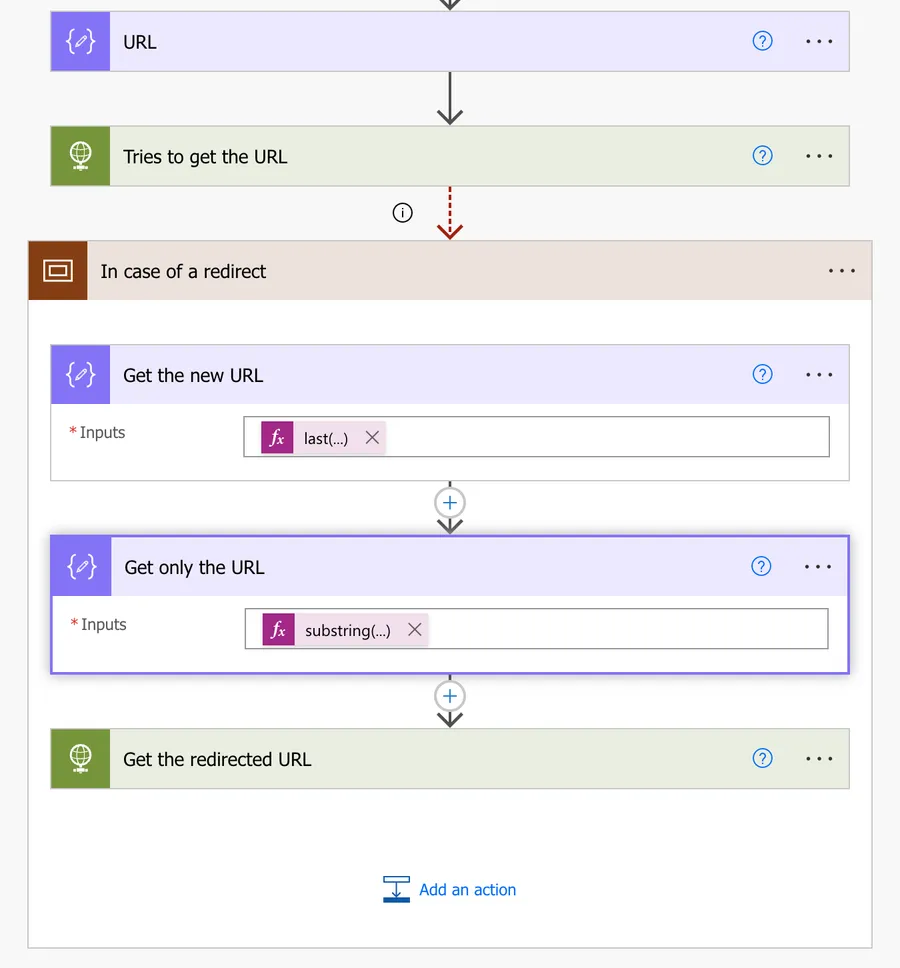
Task: Open help for the URL action
Action: pyautogui.click(x=762, y=42)
